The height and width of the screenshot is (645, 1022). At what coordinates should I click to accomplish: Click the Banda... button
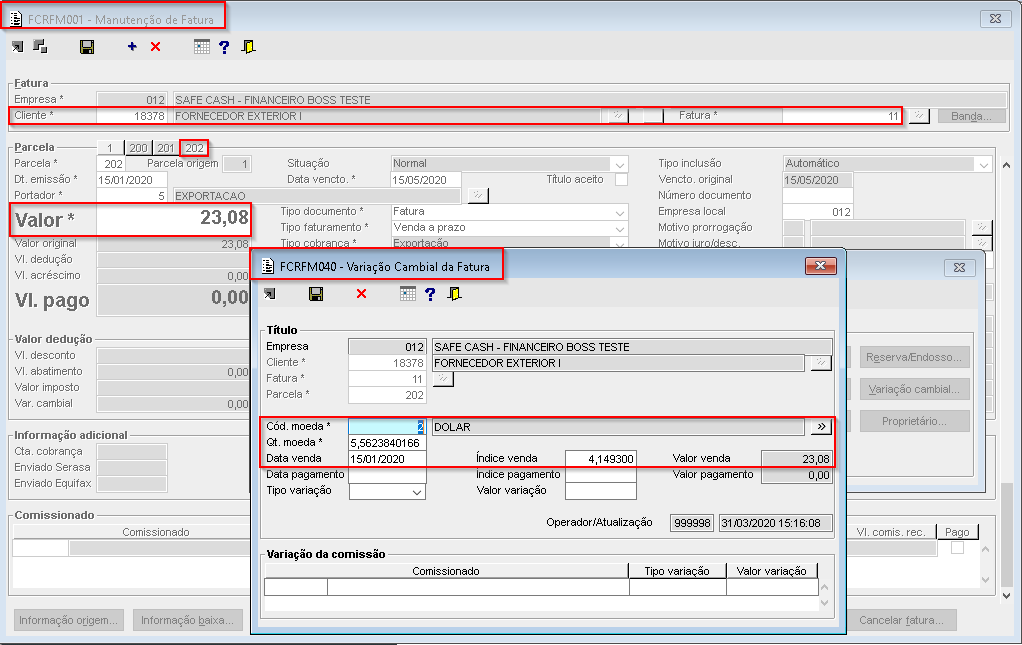(971, 116)
